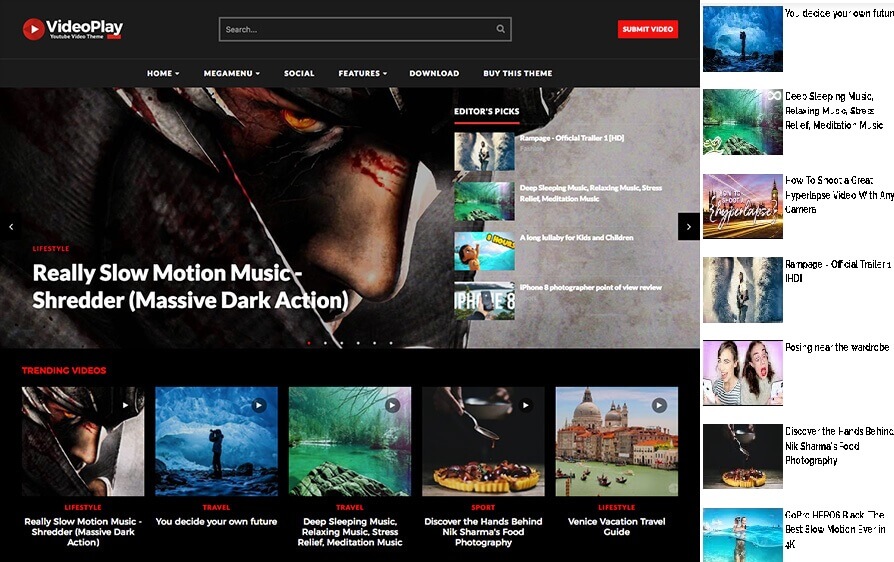
Task: Click the iPhone 8 thumbnail
Action: click(484, 301)
